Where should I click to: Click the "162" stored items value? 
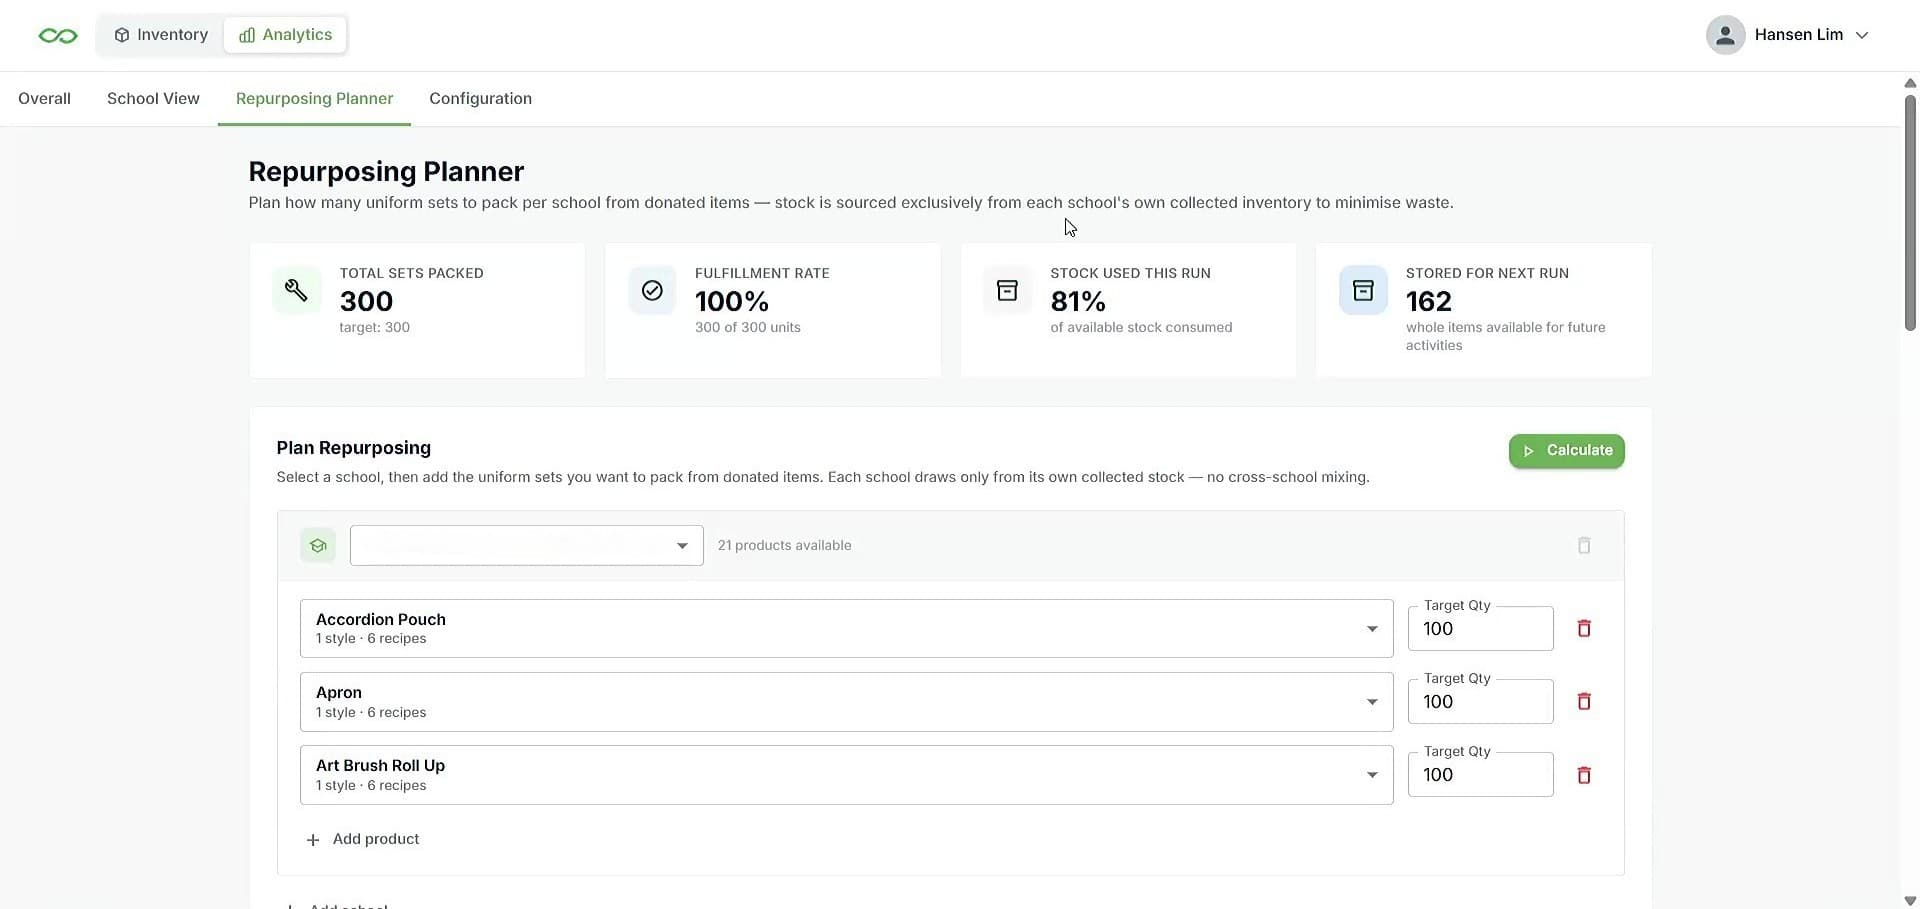coord(1428,301)
